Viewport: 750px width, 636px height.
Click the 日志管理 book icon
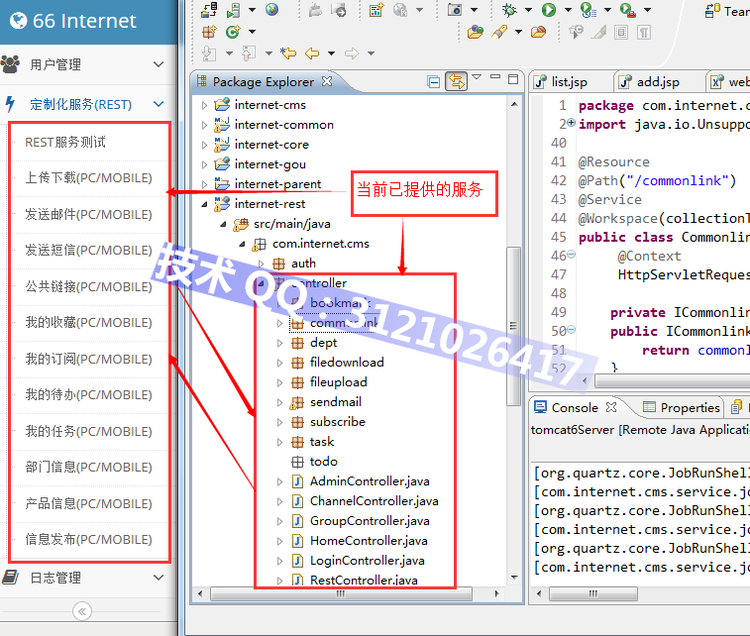(11, 578)
